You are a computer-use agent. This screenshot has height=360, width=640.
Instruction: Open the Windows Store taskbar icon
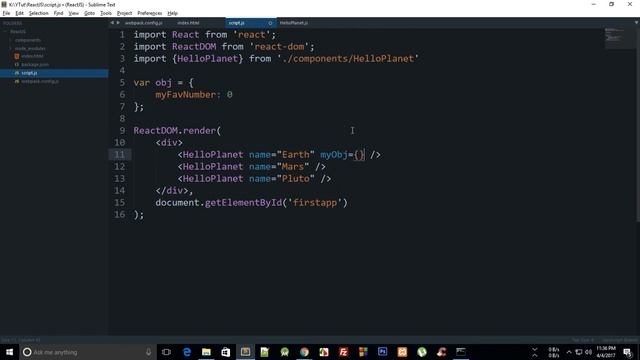coord(226,352)
